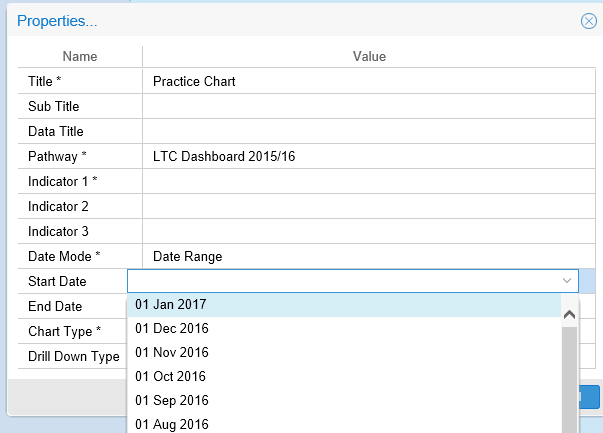Select 01 Oct 2016 start date
This screenshot has height=433, width=603.
pos(170,376)
